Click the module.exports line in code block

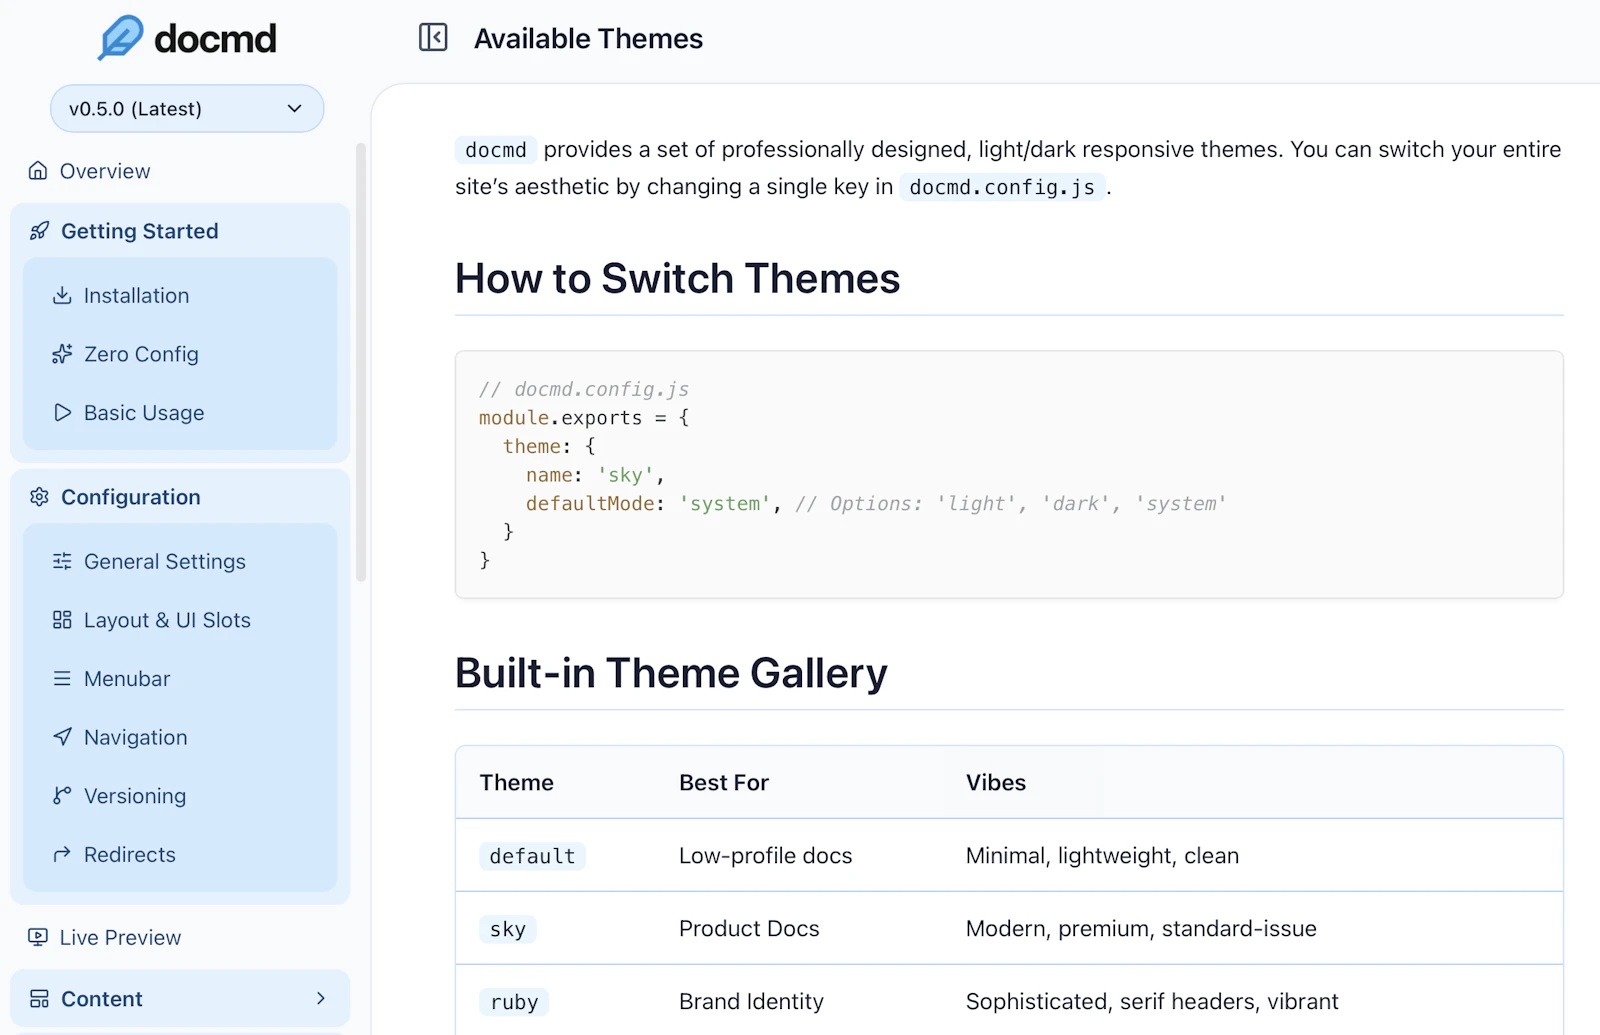584,418
